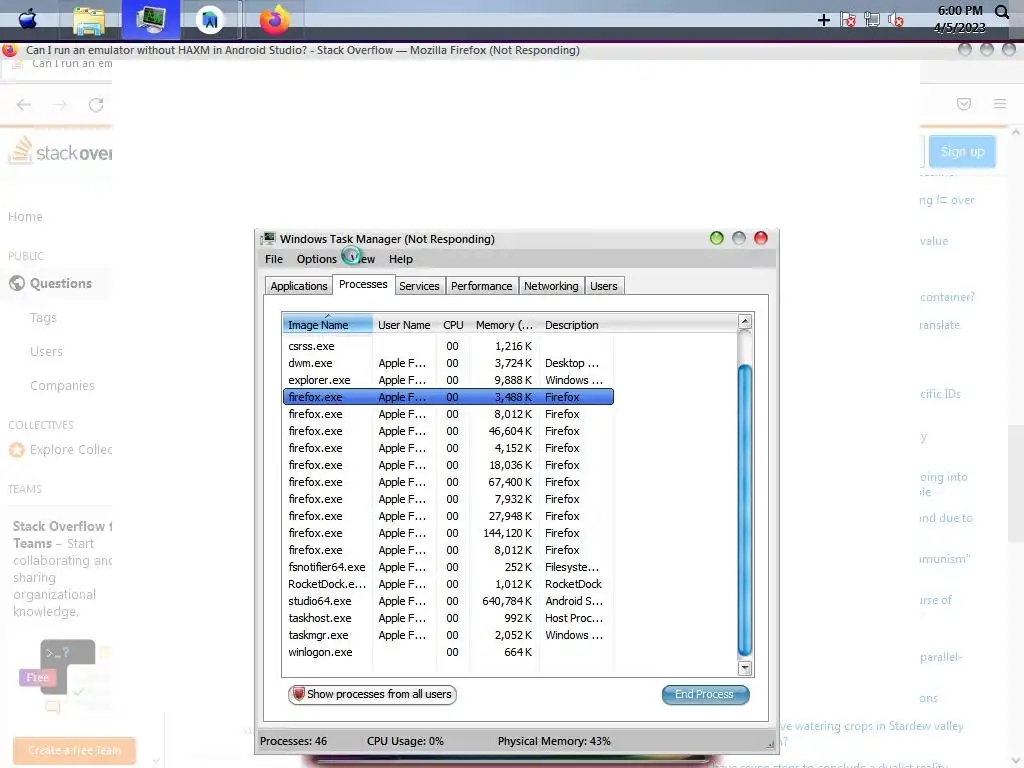
Task: Switch to the Networking tab
Action: [551, 286]
